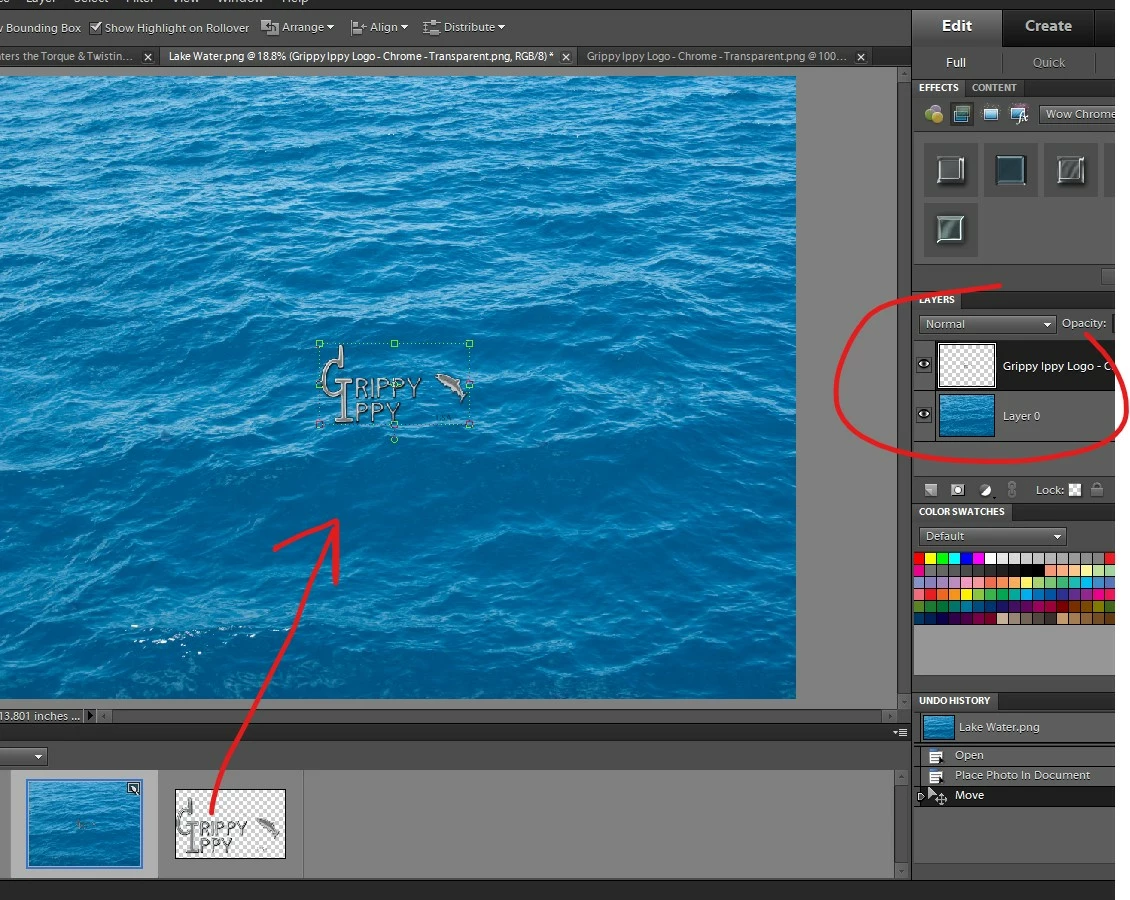The image size is (1130, 900).
Task: Click the Layers panel title tab
Action: click(936, 300)
